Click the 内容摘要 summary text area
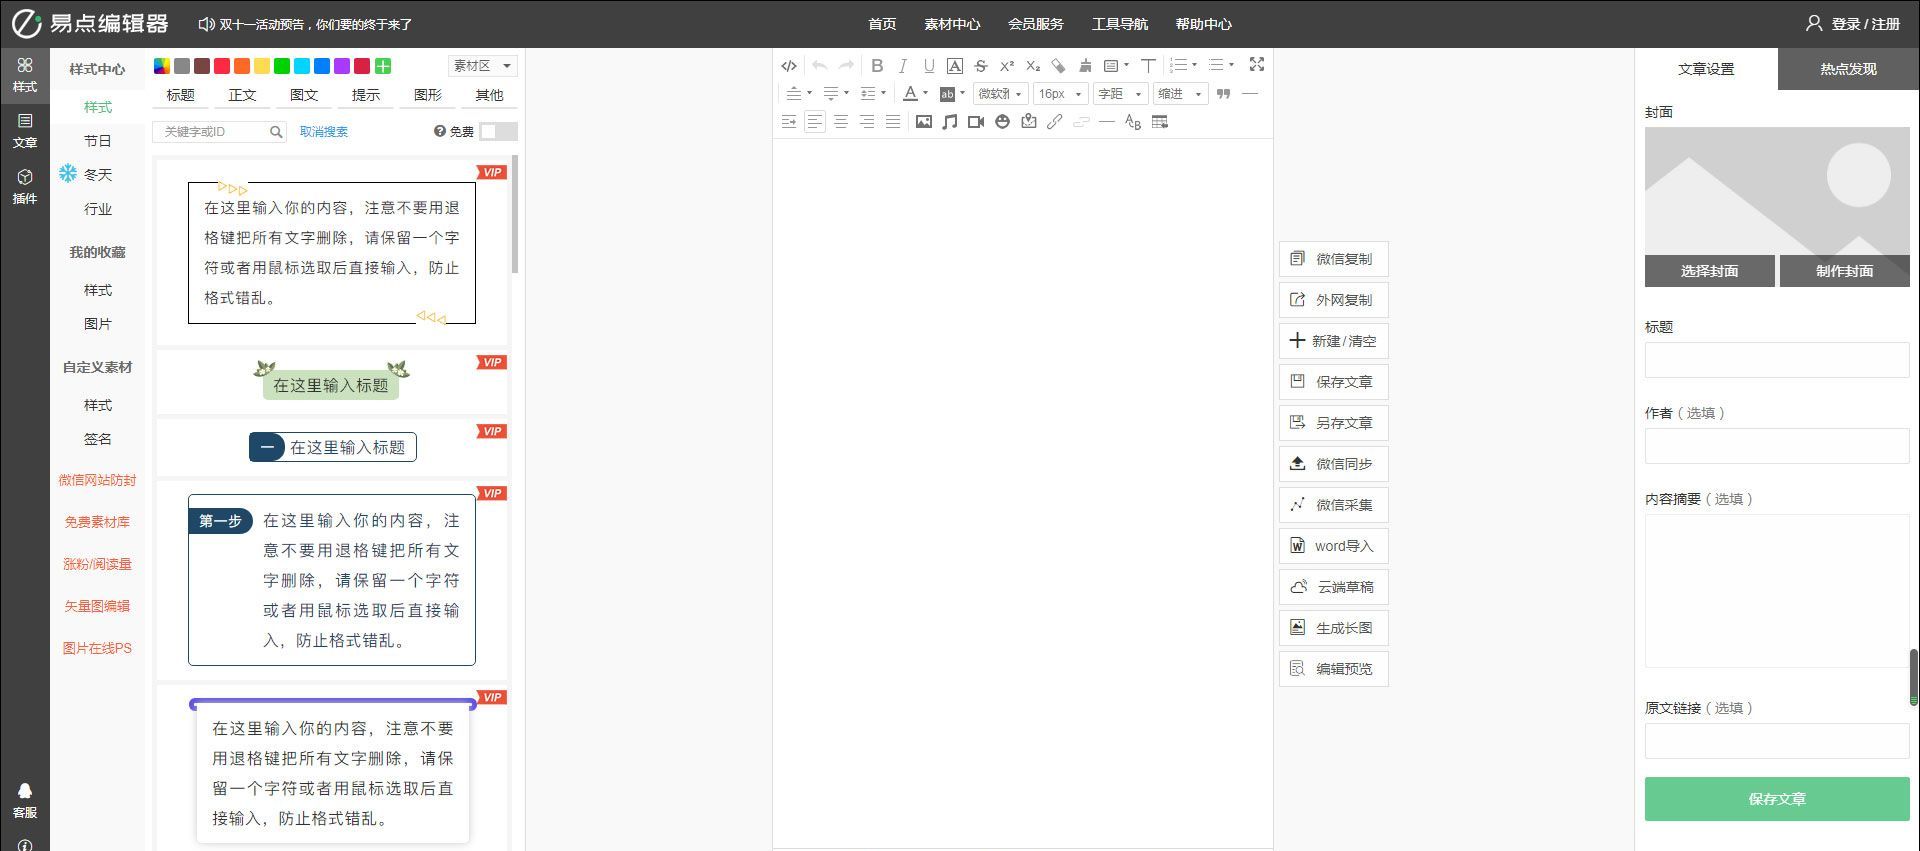This screenshot has height=851, width=1920. pyautogui.click(x=1777, y=591)
